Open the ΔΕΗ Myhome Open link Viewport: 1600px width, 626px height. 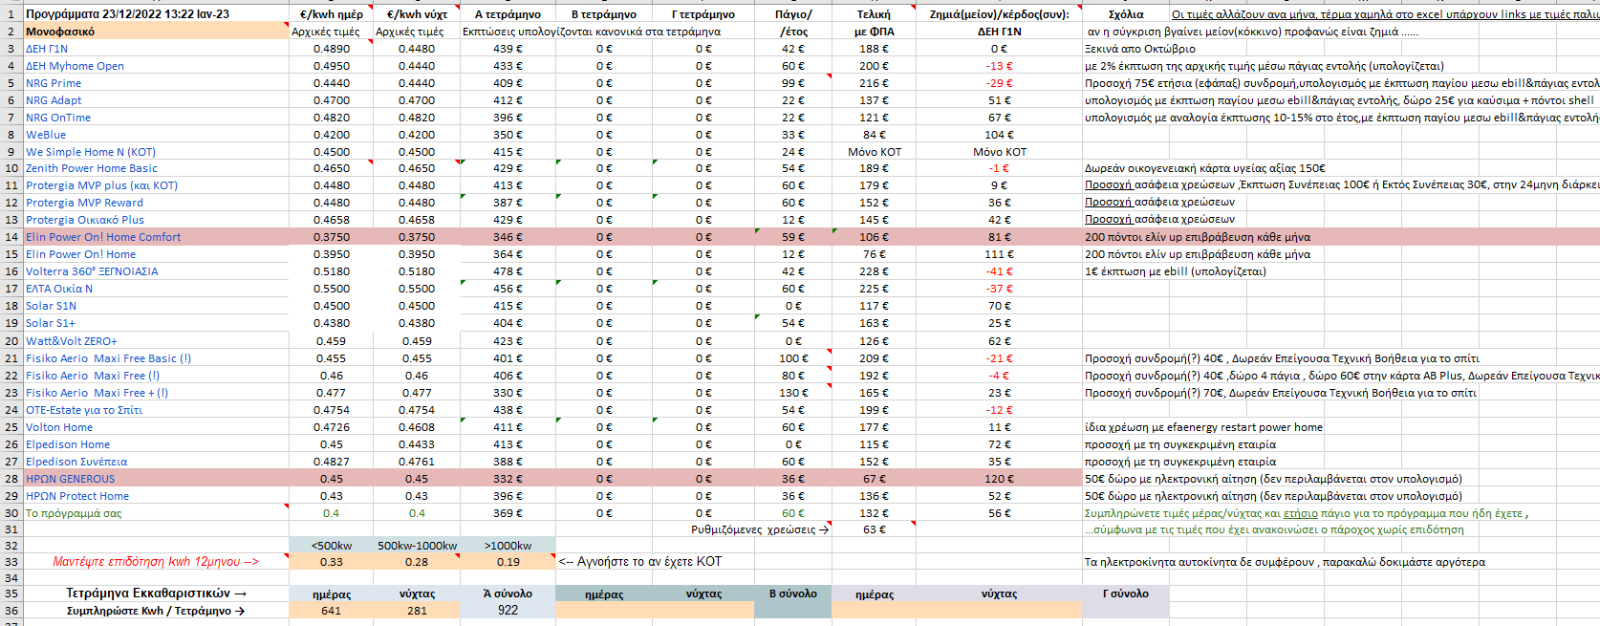pos(75,66)
